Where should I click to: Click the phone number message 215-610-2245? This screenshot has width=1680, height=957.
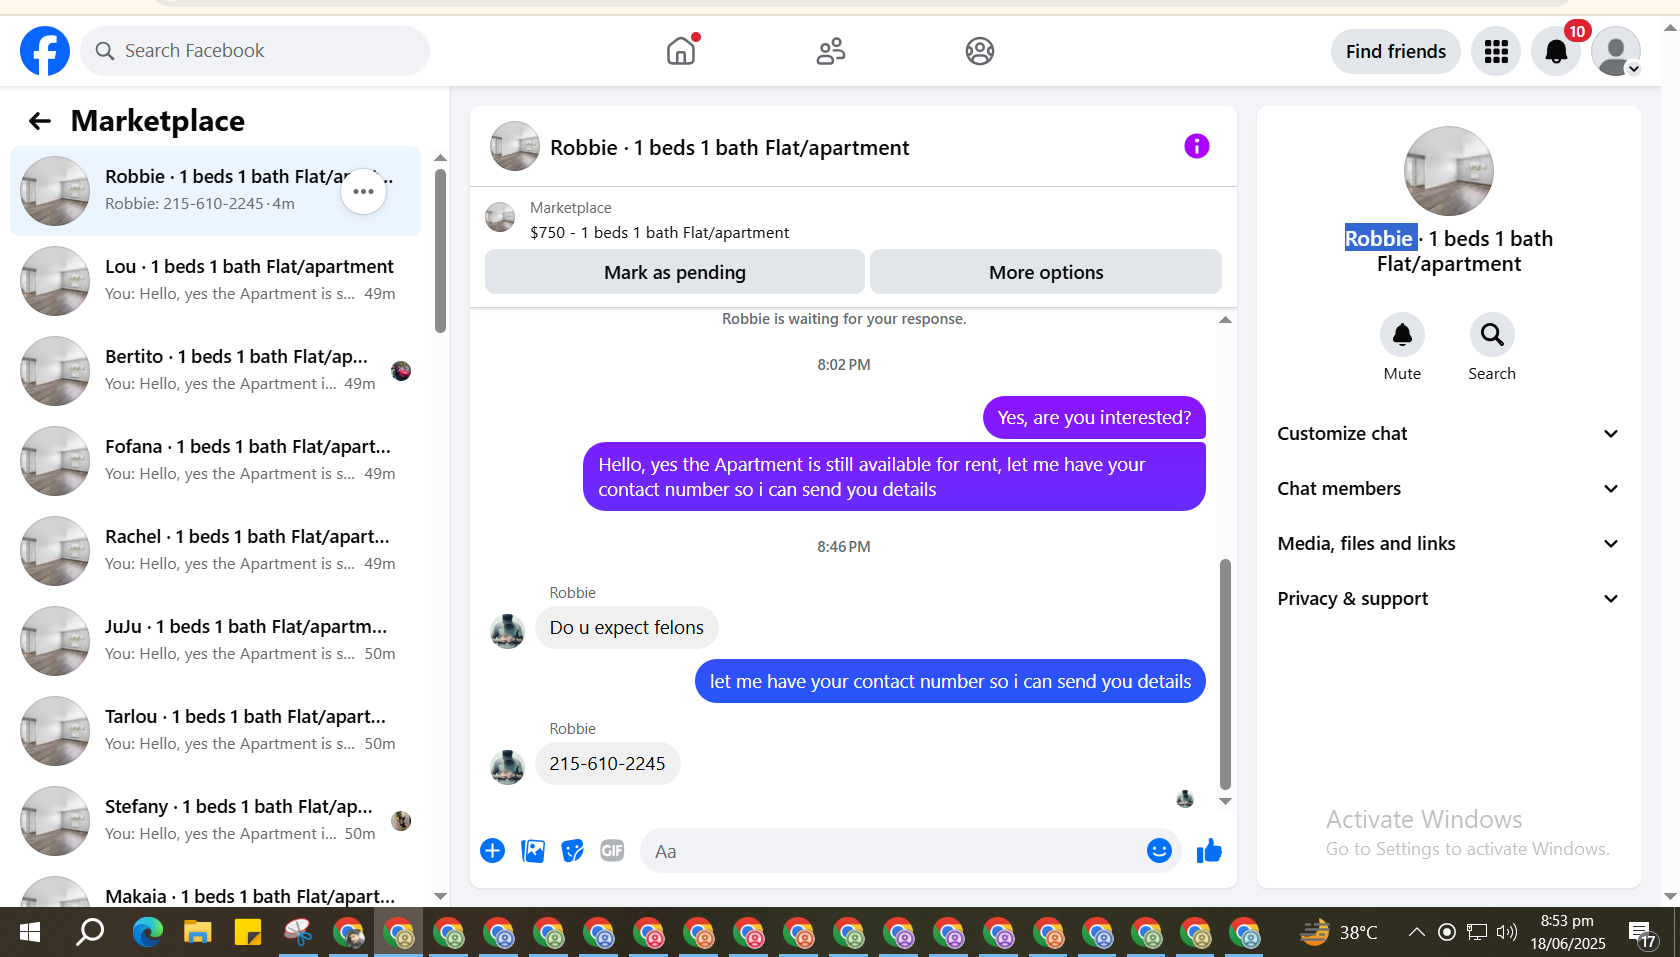coord(607,764)
